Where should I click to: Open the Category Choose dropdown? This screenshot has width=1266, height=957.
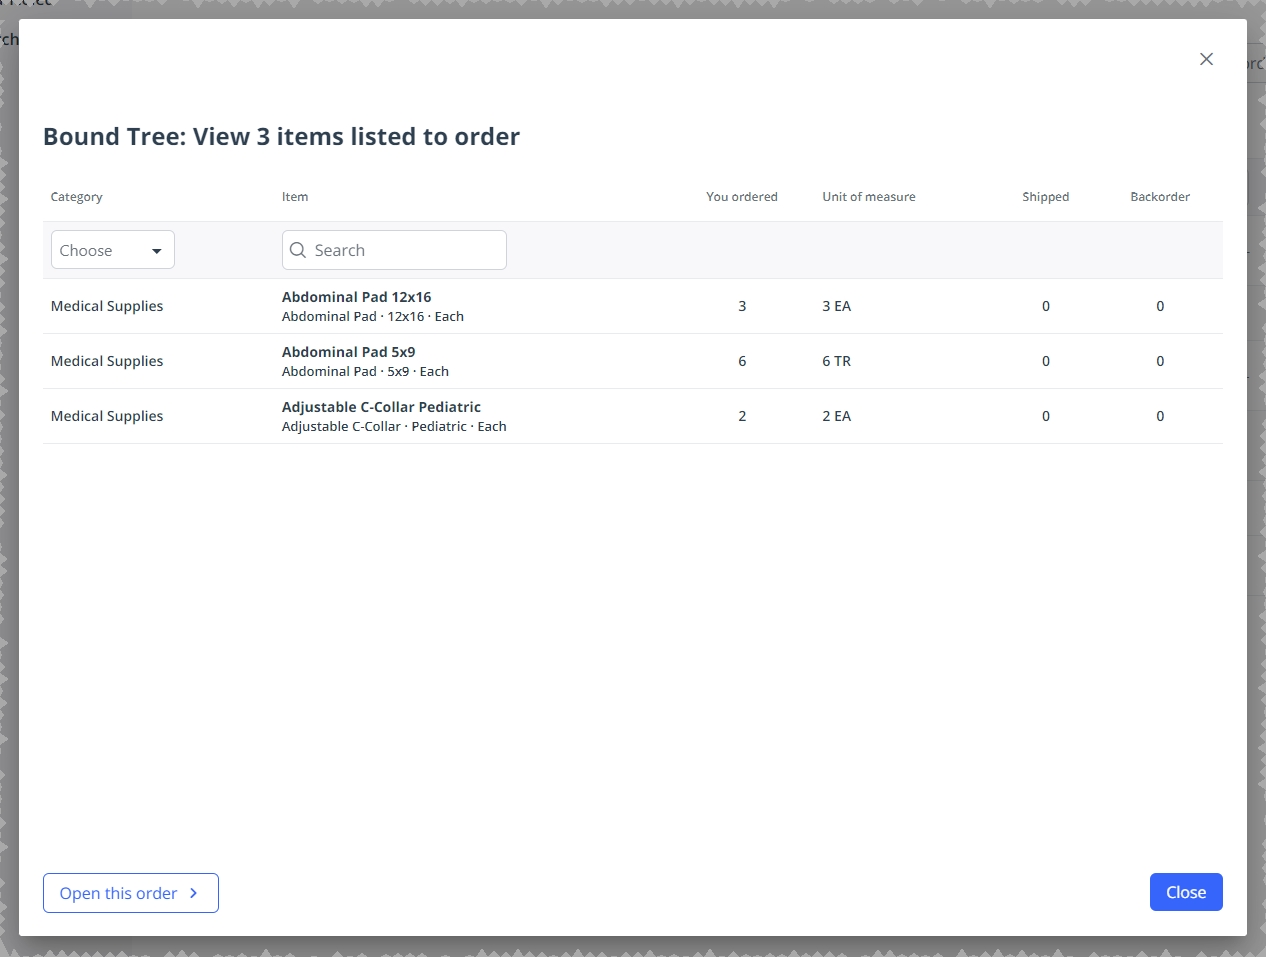pos(113,250)
